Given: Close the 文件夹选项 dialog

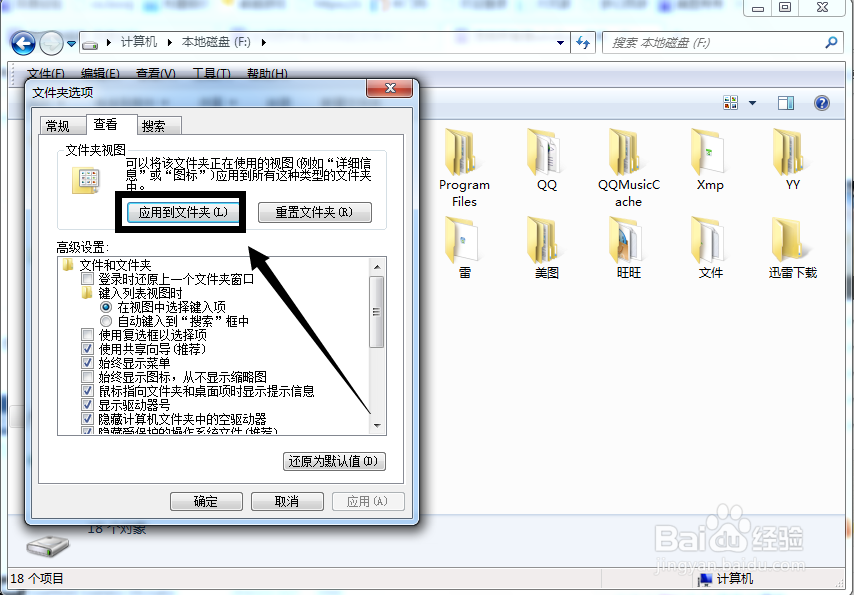Looking at the screenshot, I should pos(389,89).
